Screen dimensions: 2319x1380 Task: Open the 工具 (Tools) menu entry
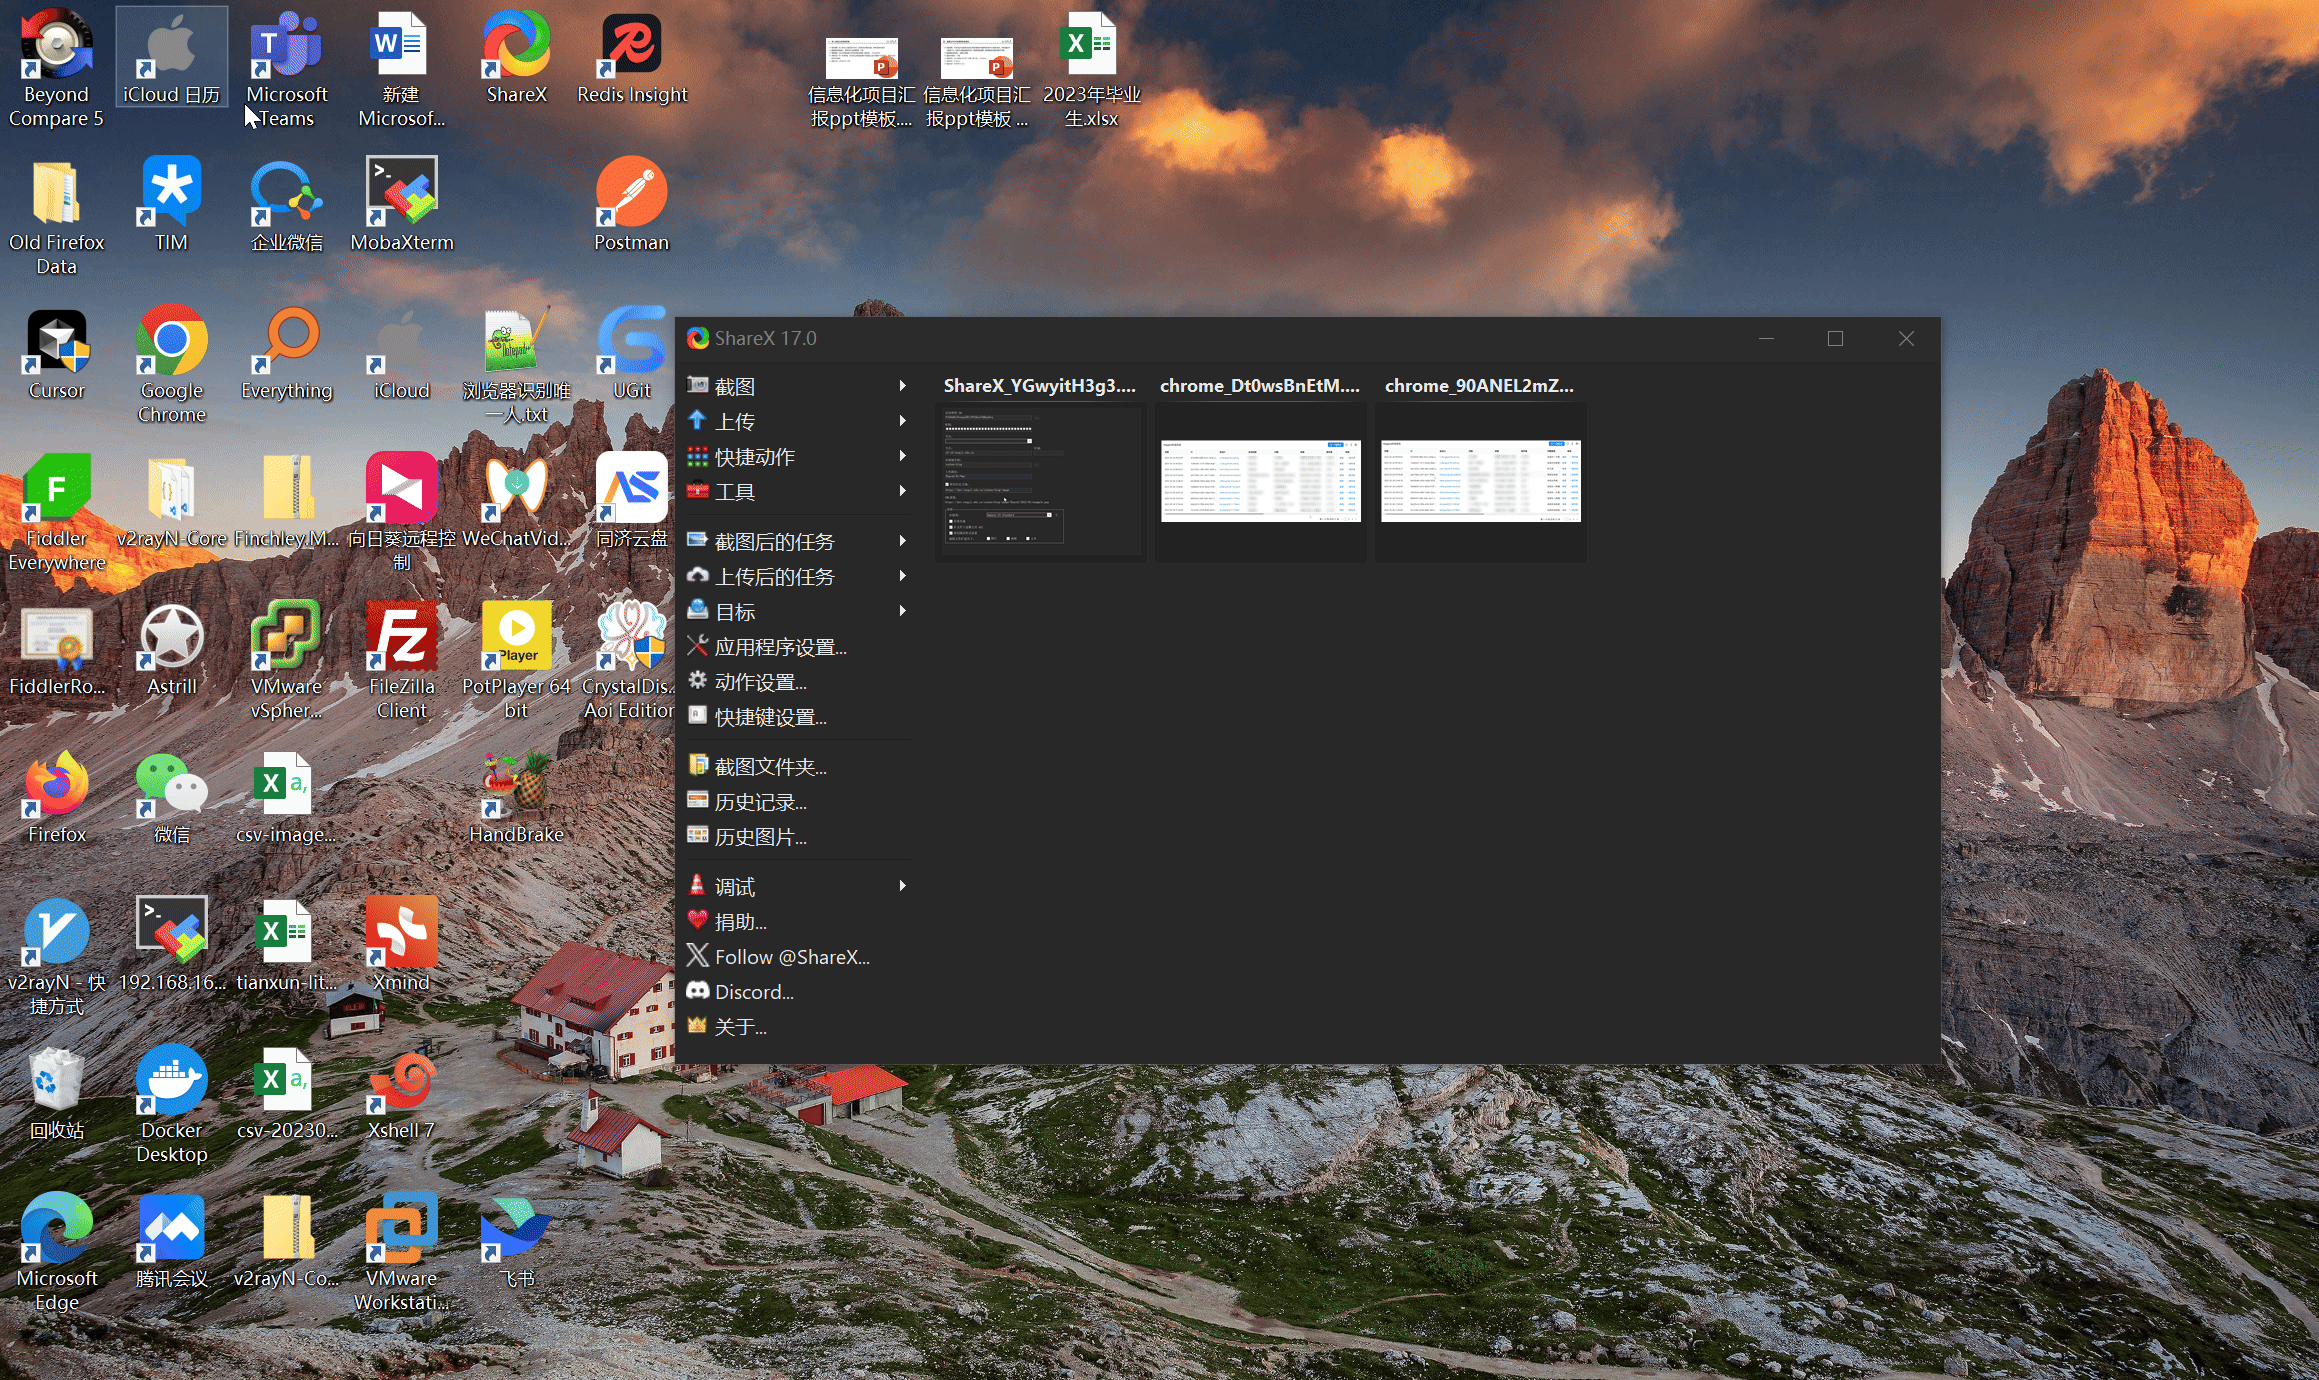coord(797,491)
